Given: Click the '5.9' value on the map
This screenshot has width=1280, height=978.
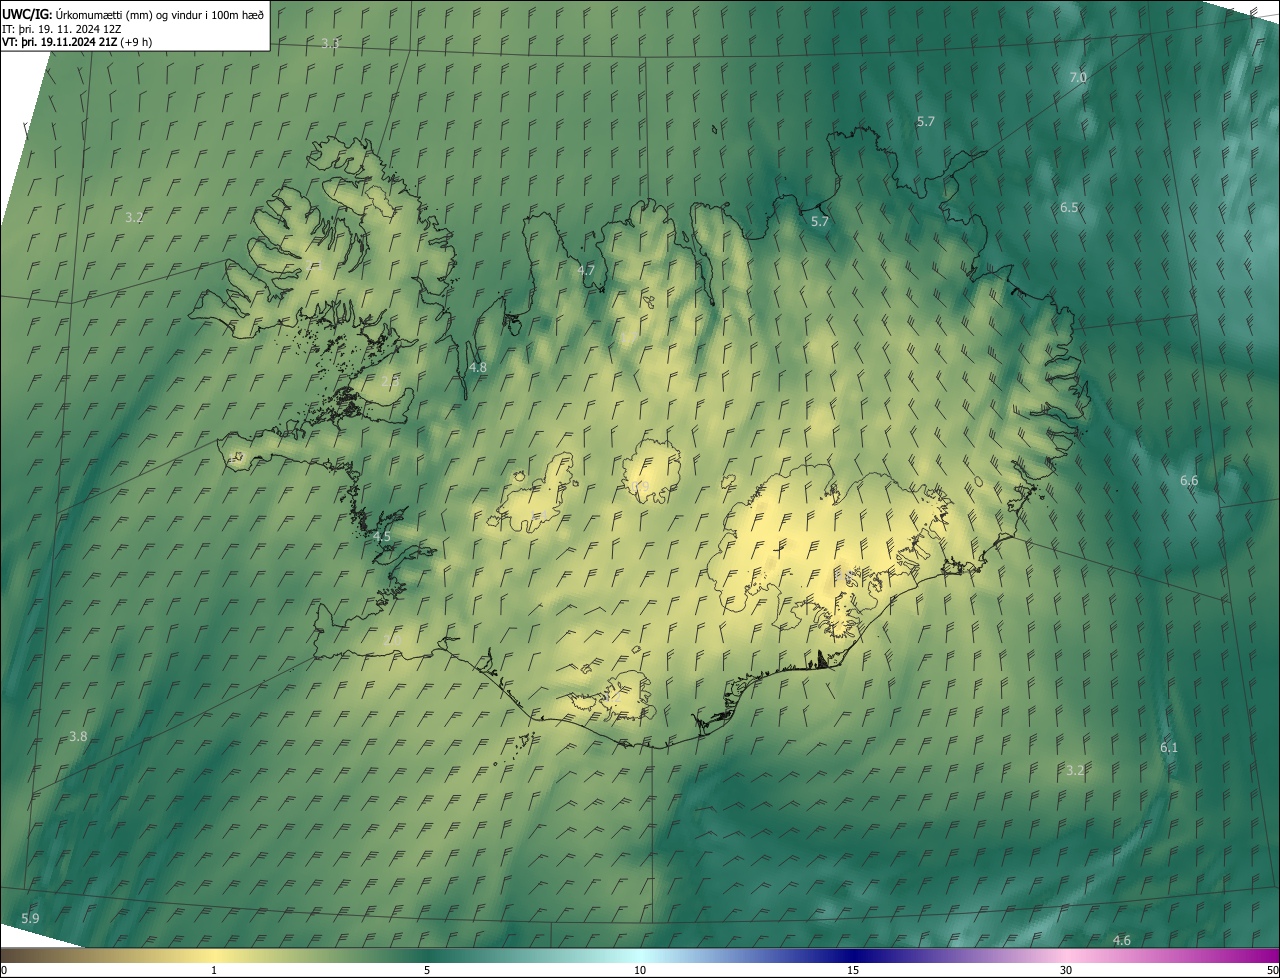Looking at the screenshot, I should click(30, 918).
